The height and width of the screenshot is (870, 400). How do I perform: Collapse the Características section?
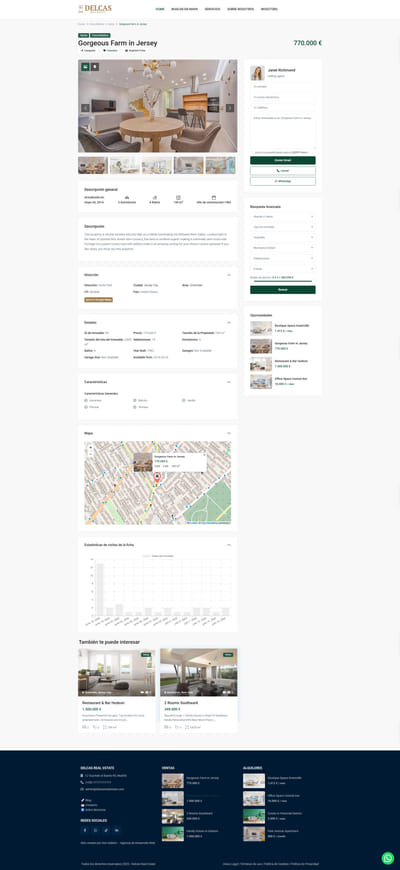(x=229, y=382)
